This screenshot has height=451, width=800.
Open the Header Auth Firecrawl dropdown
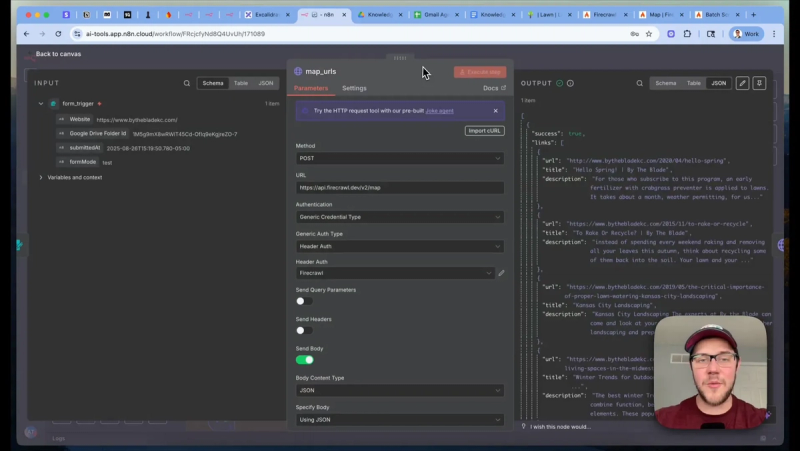tap(395, 273)
